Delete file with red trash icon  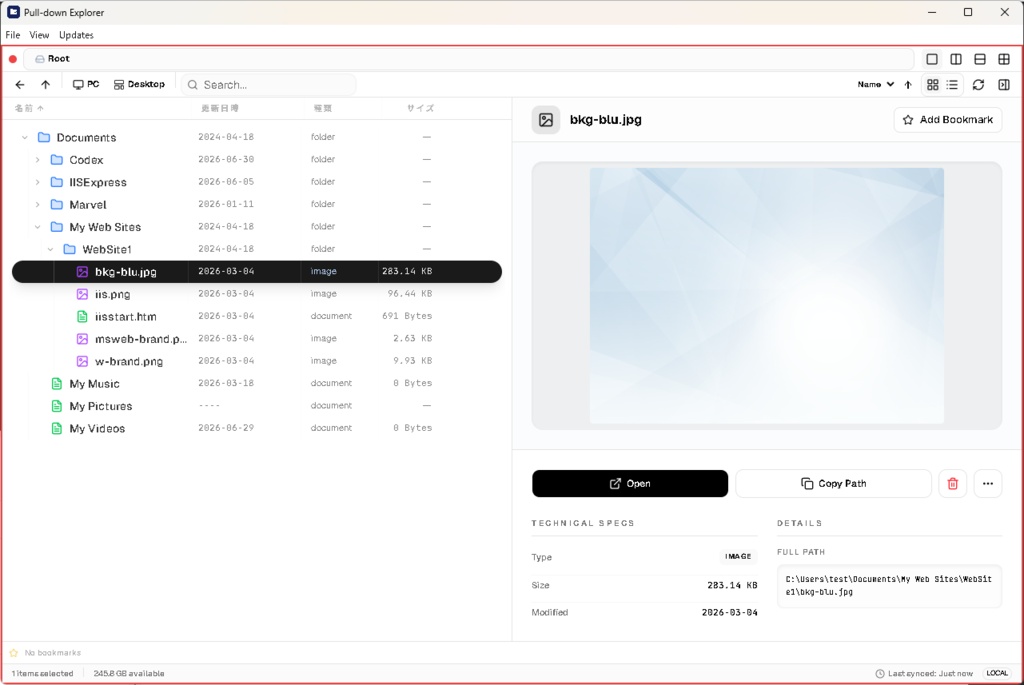click(x=952, y=484)
